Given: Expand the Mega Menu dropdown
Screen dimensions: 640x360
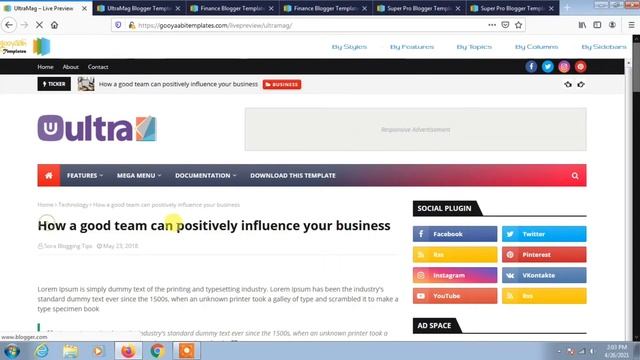Looking at the screenshot, I should tap(139, 176).
